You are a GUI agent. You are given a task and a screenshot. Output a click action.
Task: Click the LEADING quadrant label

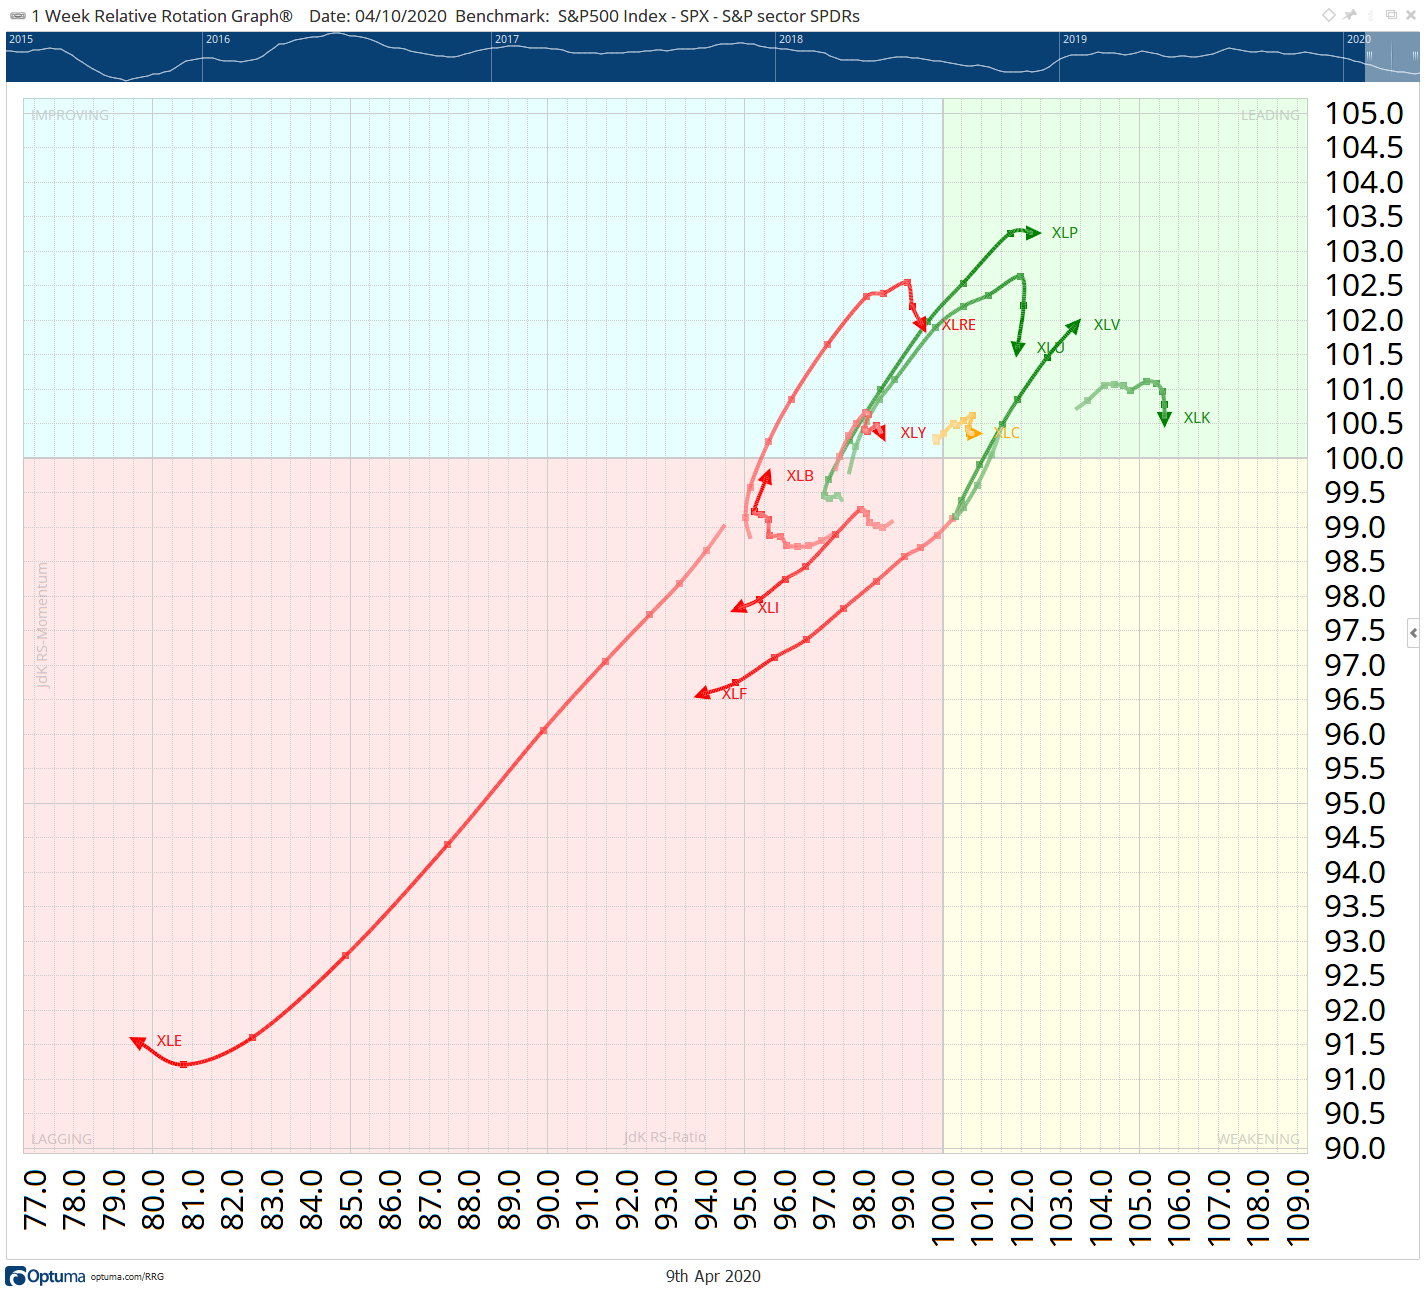coord(1268,114)
